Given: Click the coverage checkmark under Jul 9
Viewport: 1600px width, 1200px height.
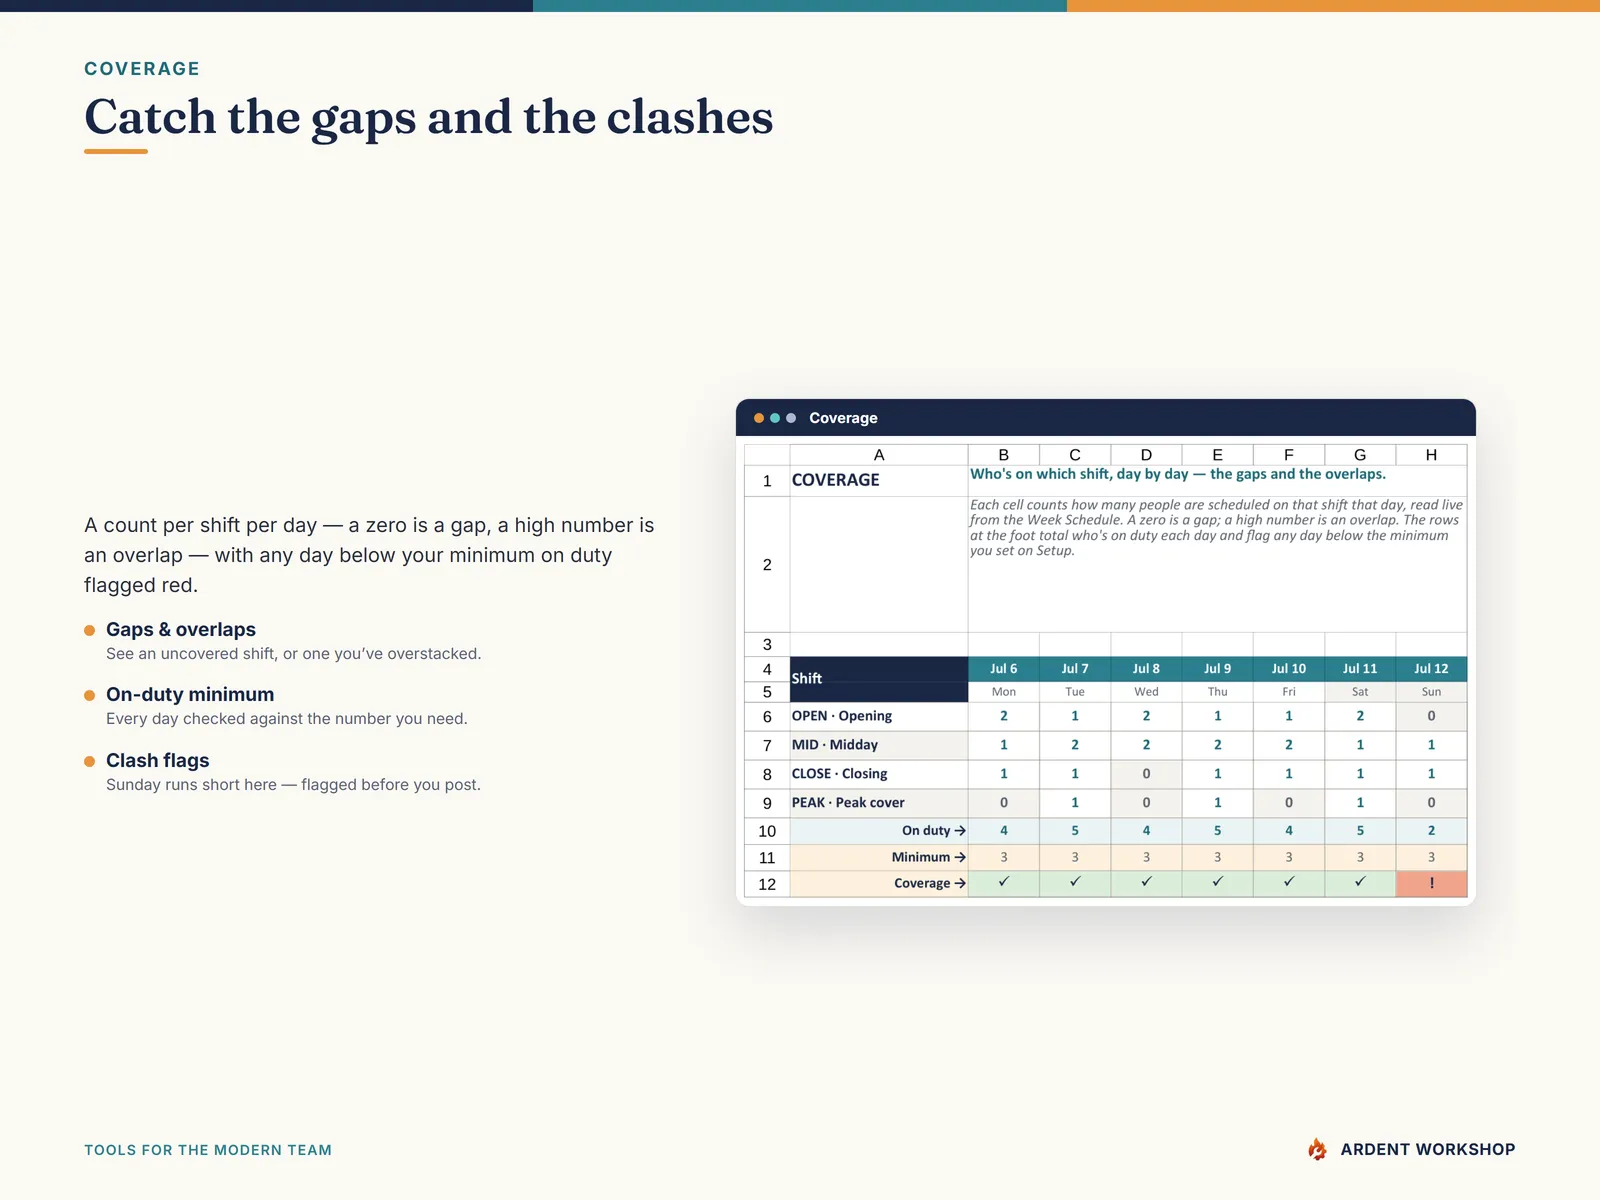Looking at the screenshot, I should pos(1217,883).
